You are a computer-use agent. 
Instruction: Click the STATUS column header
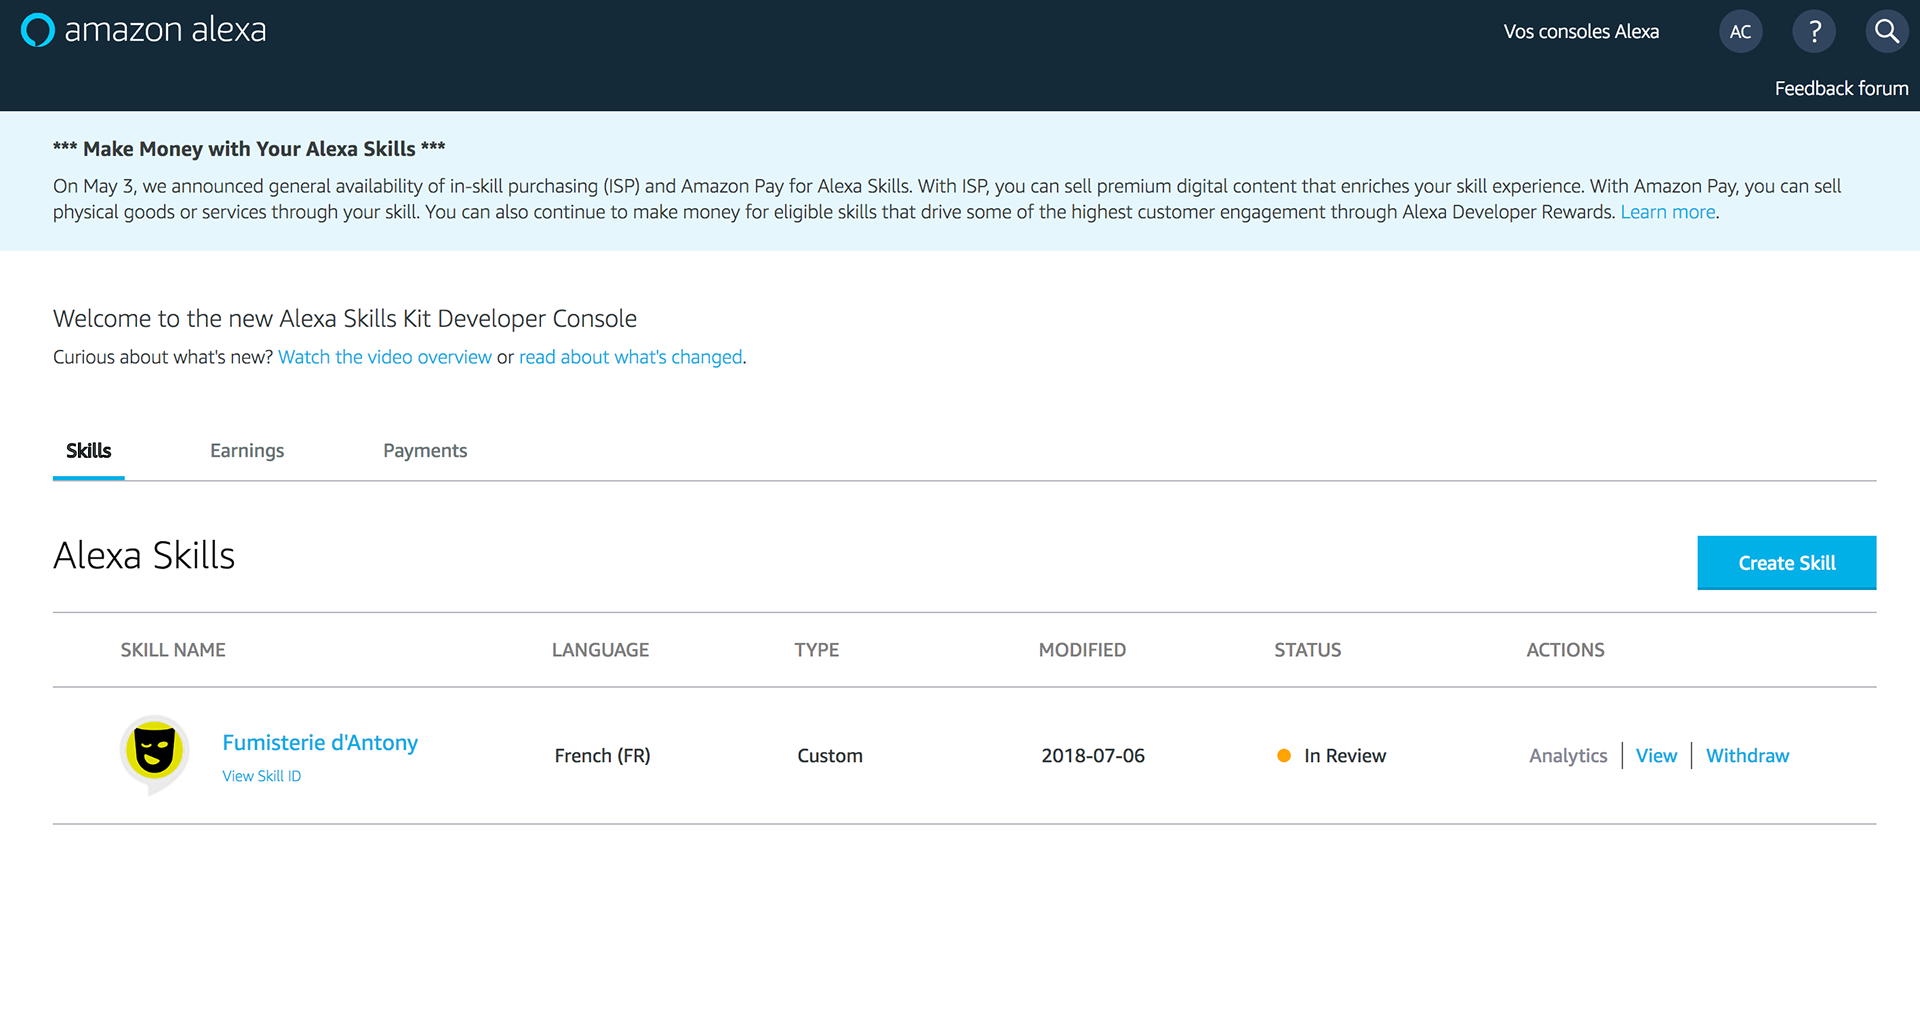(x=1307, y=650)
